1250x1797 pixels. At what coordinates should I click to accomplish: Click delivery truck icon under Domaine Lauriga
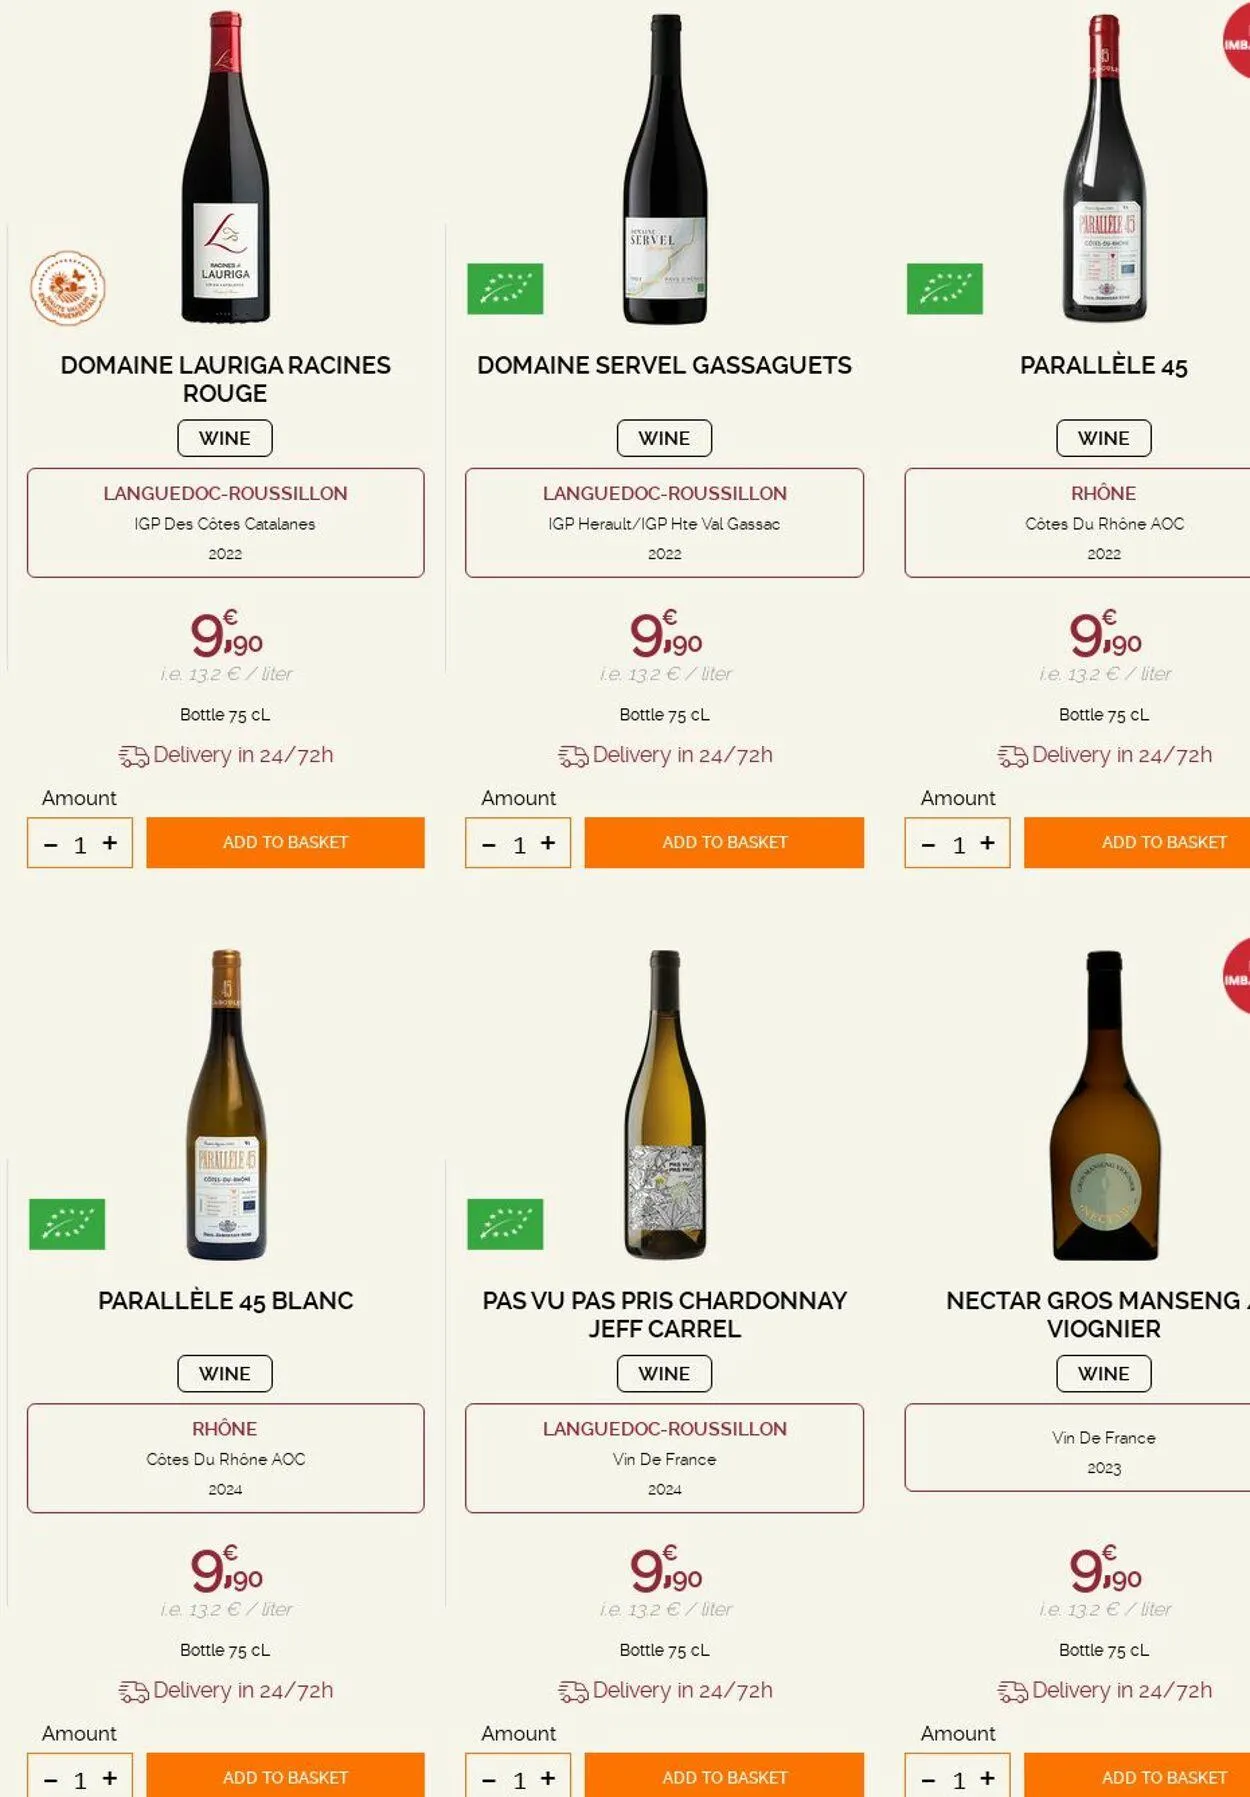pos(133,756)
